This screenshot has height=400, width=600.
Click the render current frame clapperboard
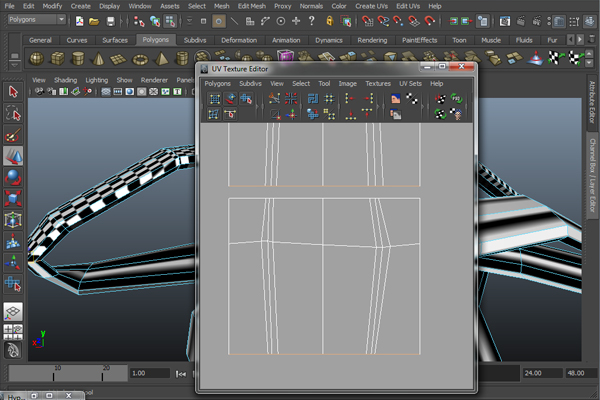pos(521,21)
